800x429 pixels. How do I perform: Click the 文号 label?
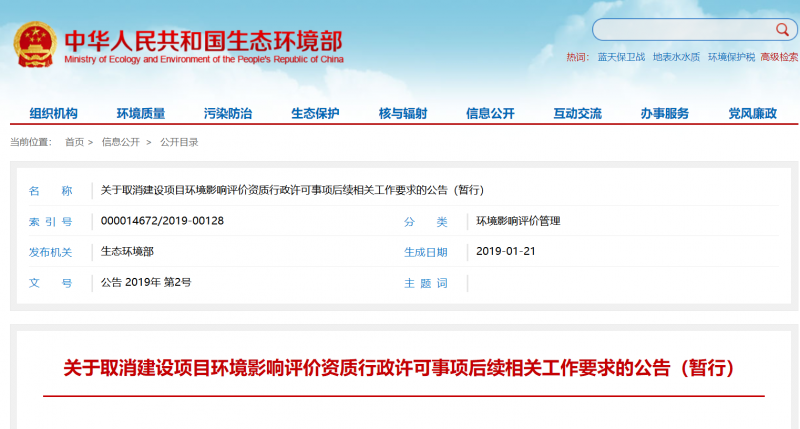point(51,284)
